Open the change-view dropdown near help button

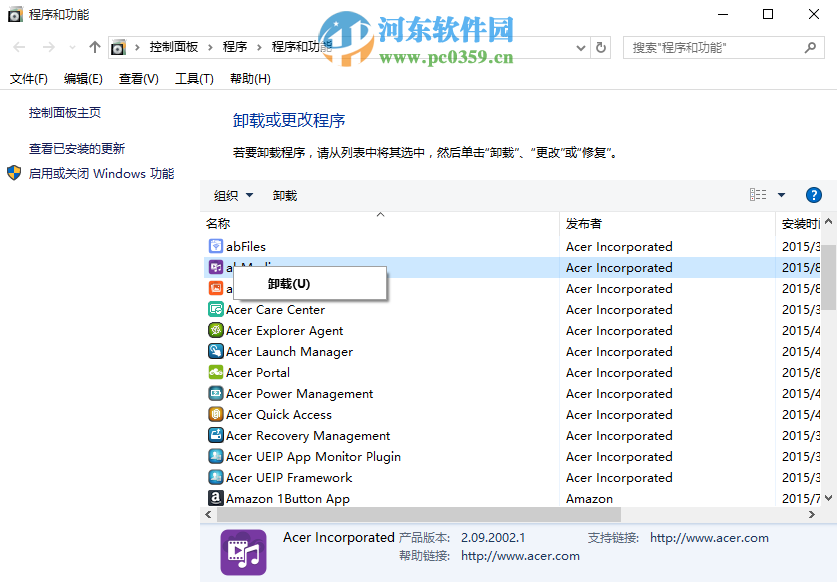point(782,195)
